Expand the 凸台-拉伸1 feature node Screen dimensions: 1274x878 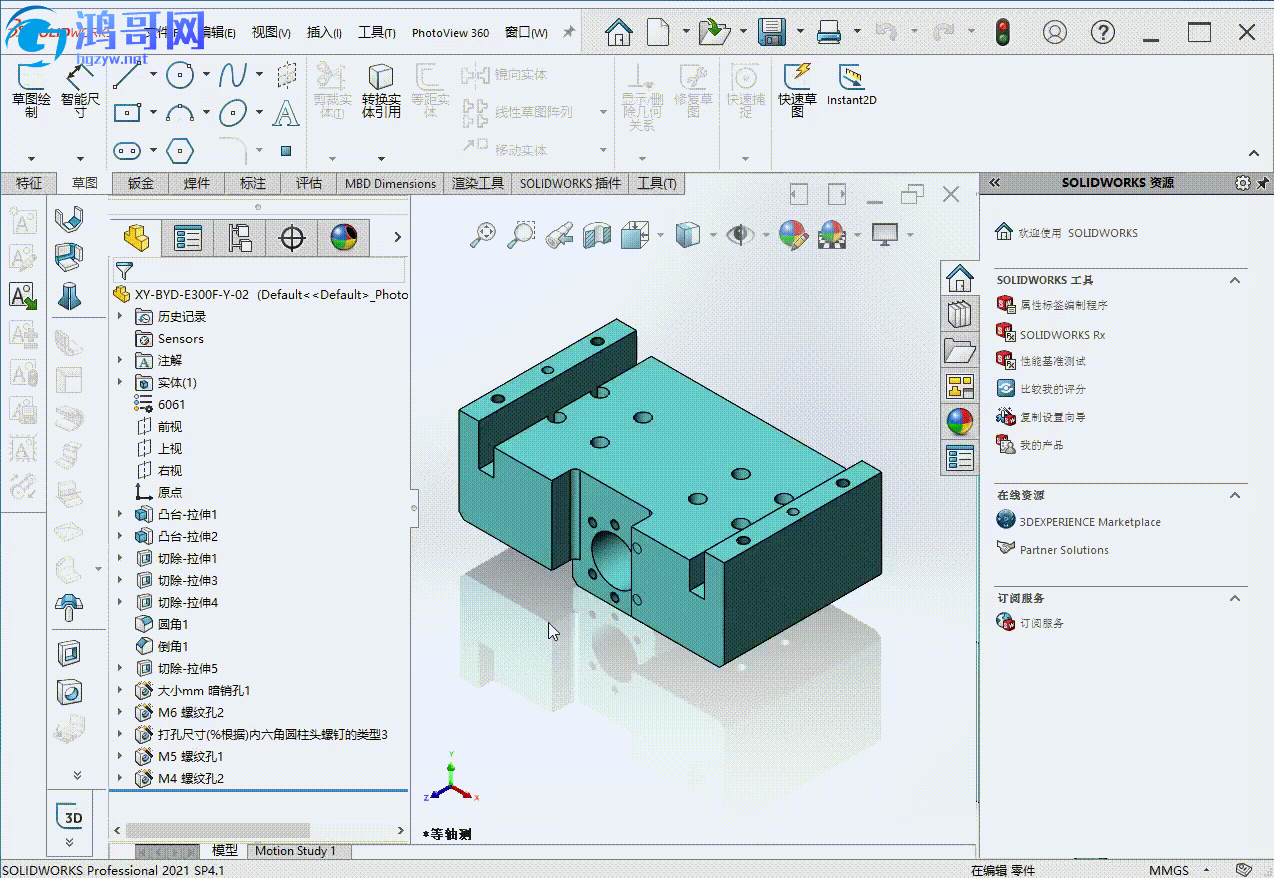coord(120,514)
